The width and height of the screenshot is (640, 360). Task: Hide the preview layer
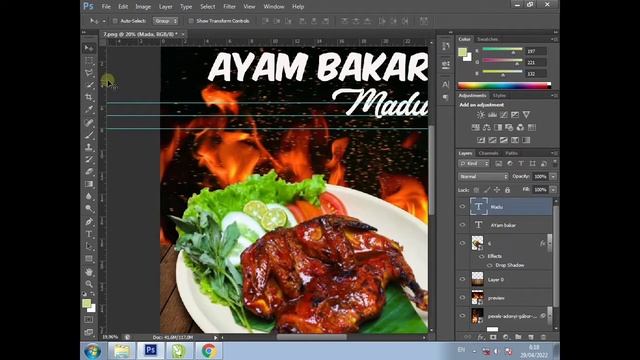[462, 298]
